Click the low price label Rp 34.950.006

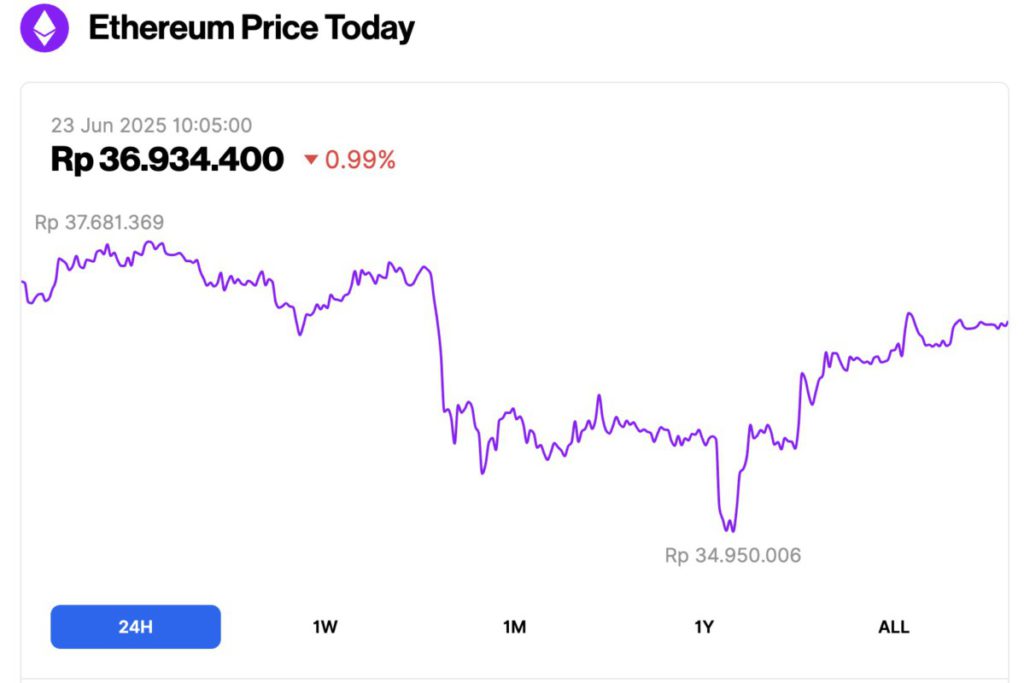point(733,555)
